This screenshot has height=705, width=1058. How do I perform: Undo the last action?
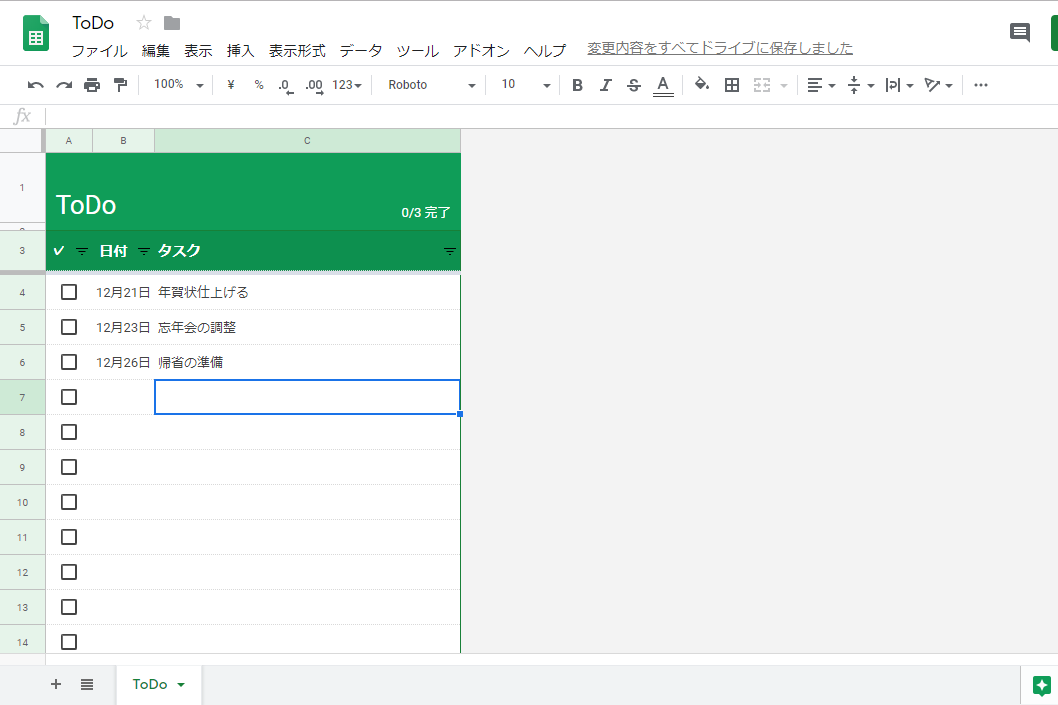point(35,85)
